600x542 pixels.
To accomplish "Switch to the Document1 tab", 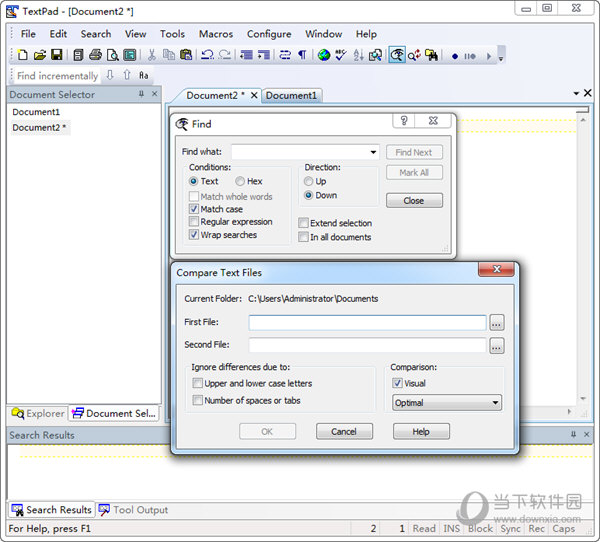I will (x=292, y=96).
